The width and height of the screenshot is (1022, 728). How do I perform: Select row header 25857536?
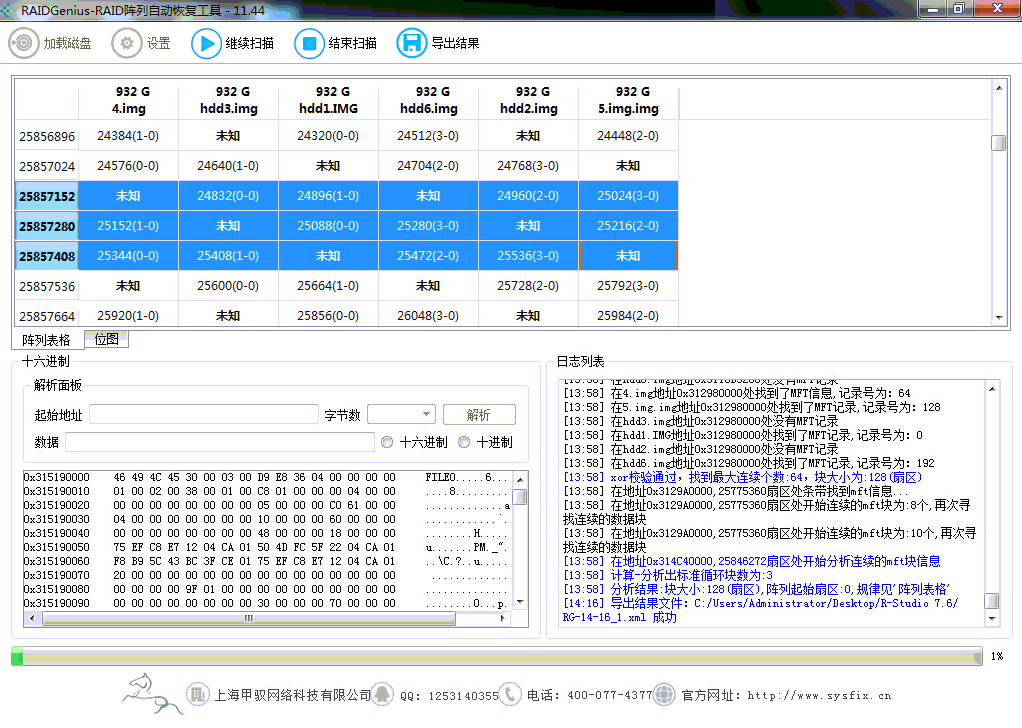click(47, 286)
